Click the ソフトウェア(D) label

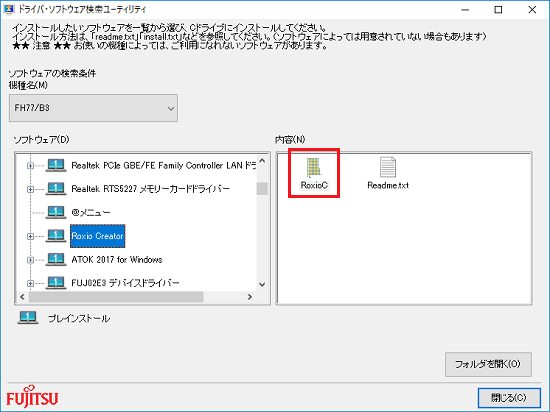click(x=41, y=140)
